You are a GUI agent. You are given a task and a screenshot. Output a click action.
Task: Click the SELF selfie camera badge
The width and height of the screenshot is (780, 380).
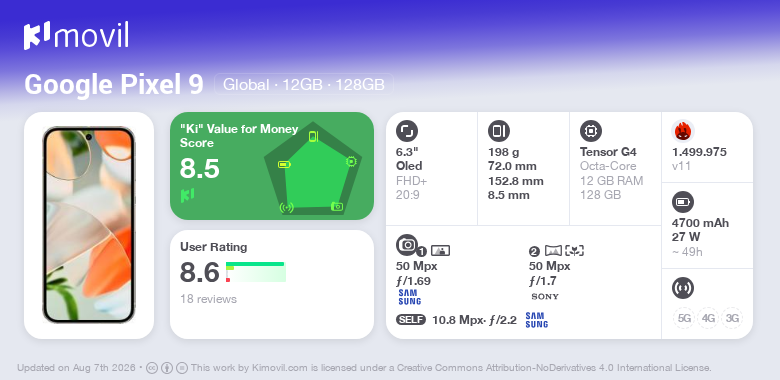click(x=411, y=320)
